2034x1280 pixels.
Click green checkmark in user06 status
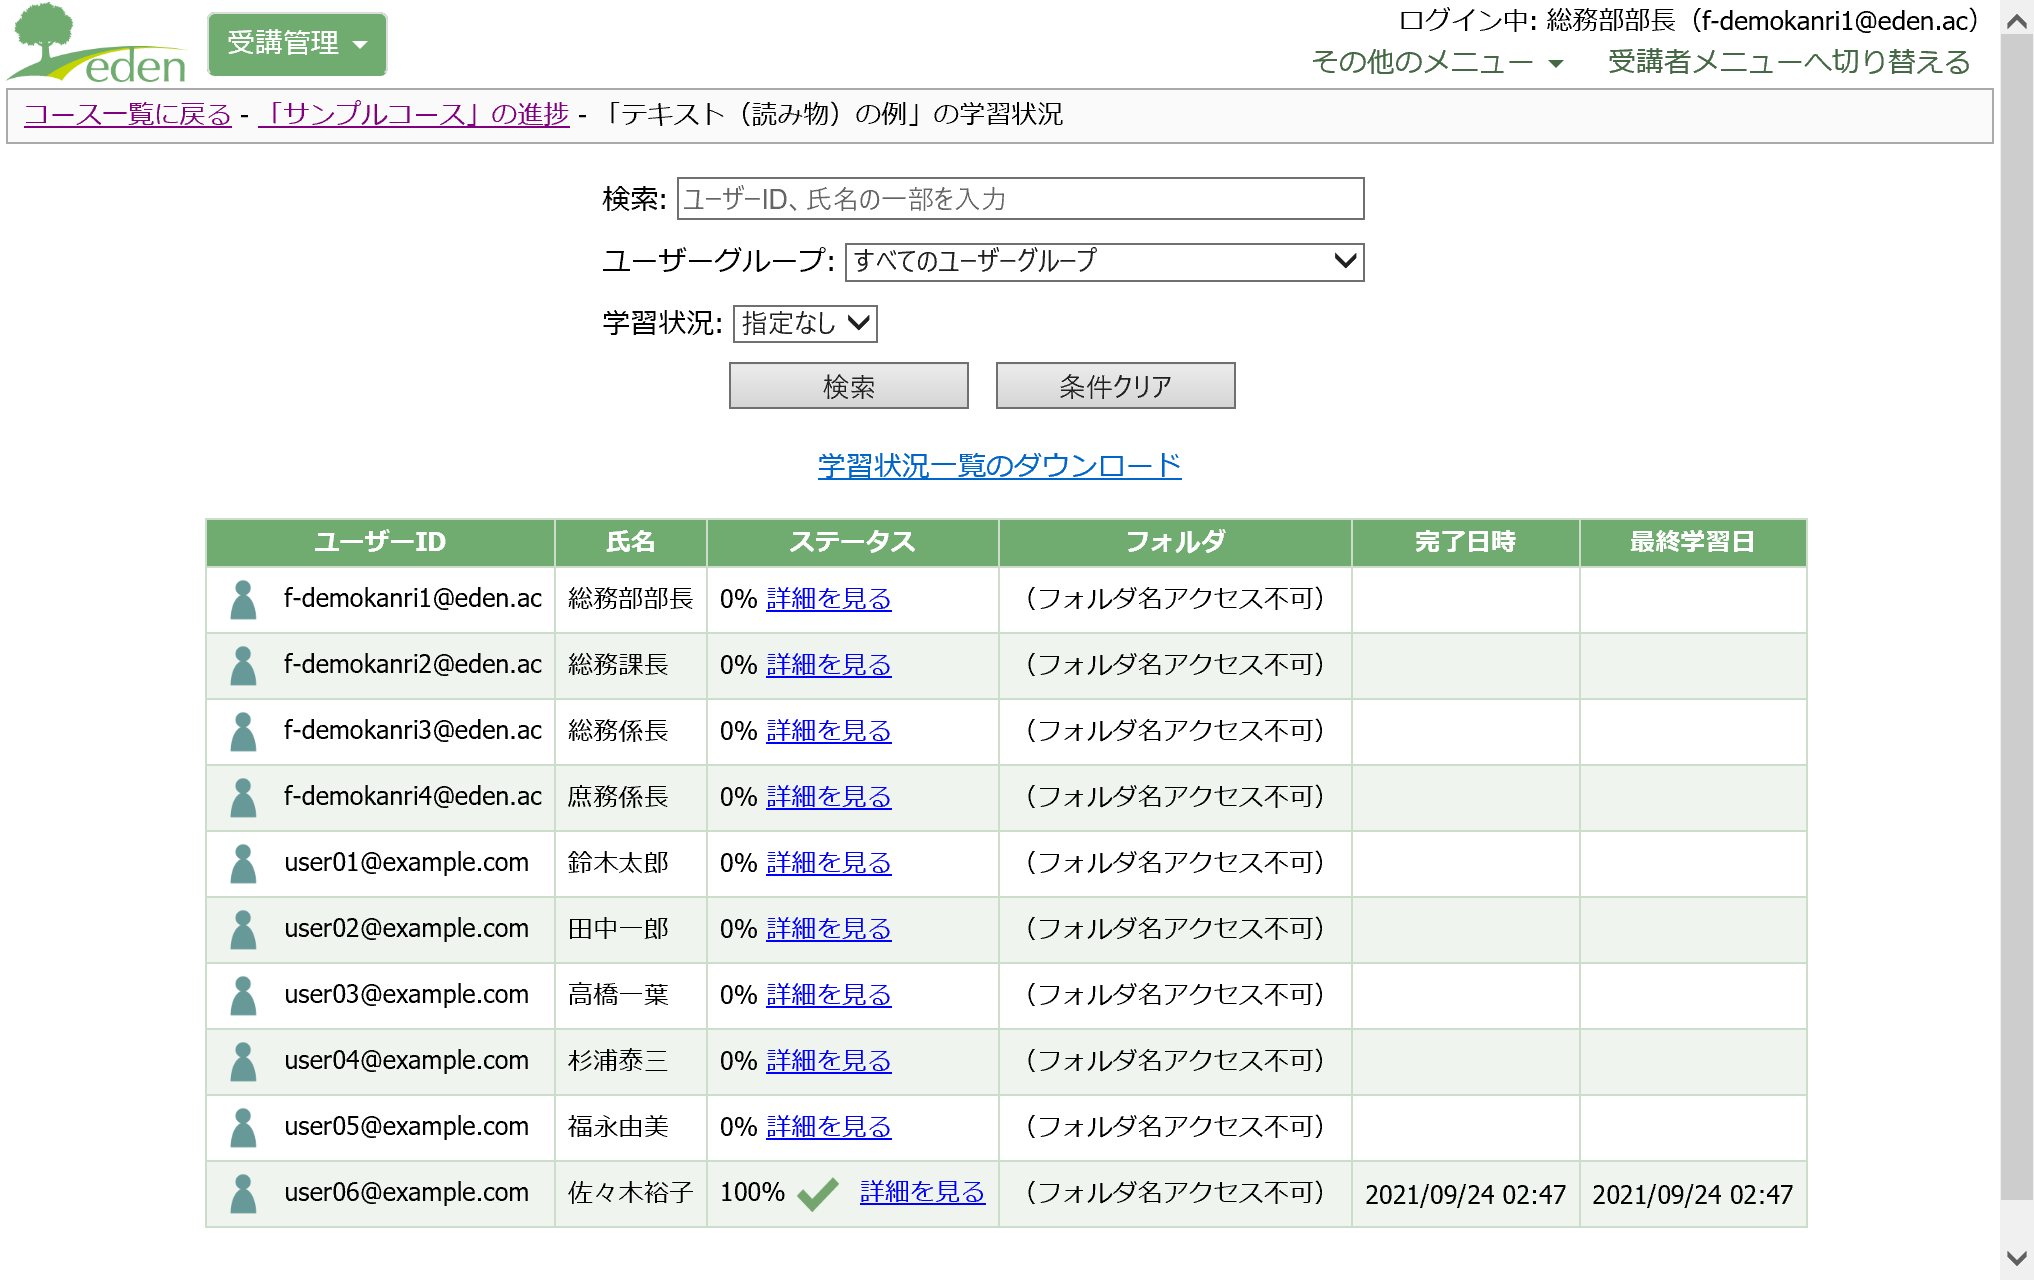click(818, 1193)
